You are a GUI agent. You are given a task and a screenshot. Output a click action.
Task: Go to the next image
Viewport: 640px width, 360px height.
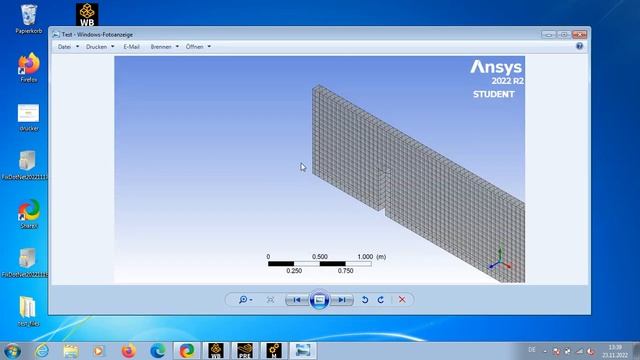pyautogui.click(x=342, y=300)
